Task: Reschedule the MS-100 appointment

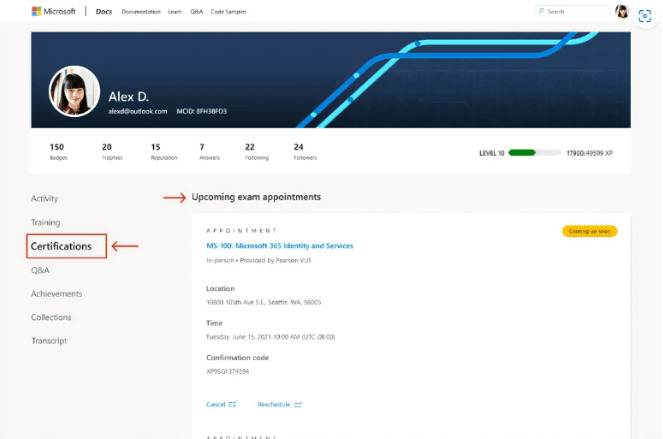Action: [274, 404]
